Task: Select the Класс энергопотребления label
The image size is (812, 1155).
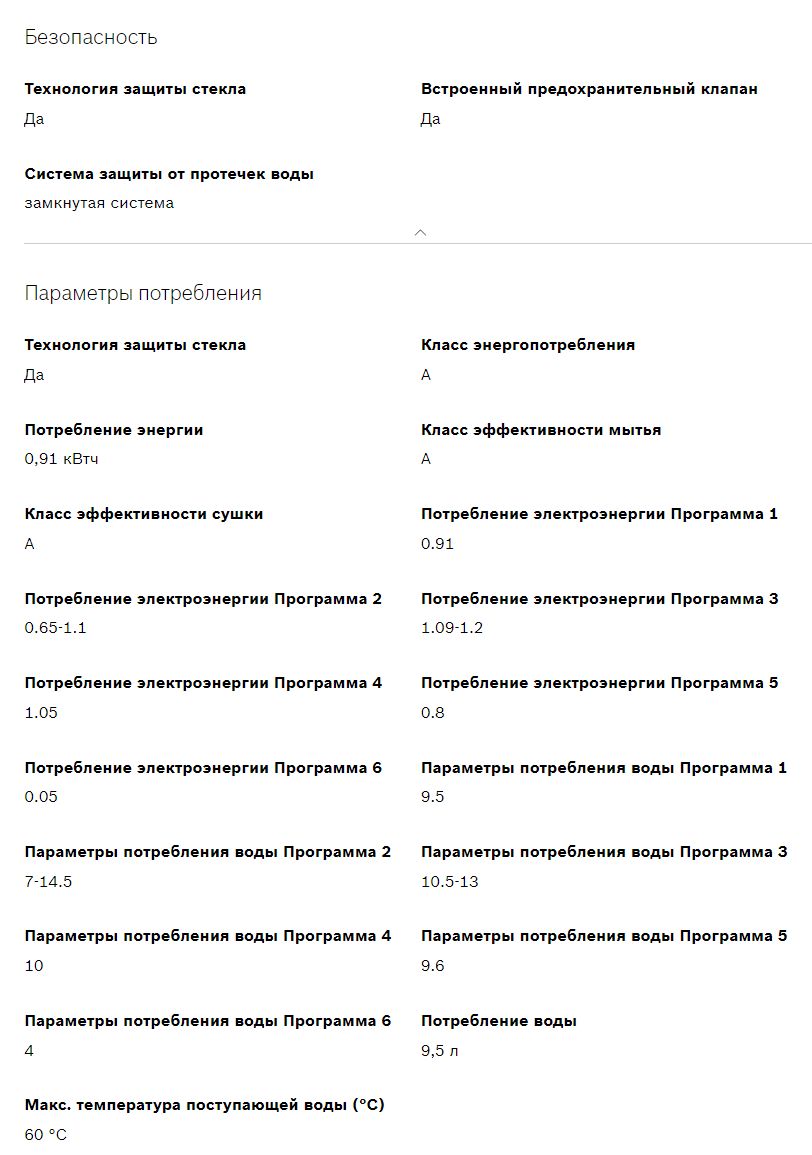Action: [x=528, y=345]
